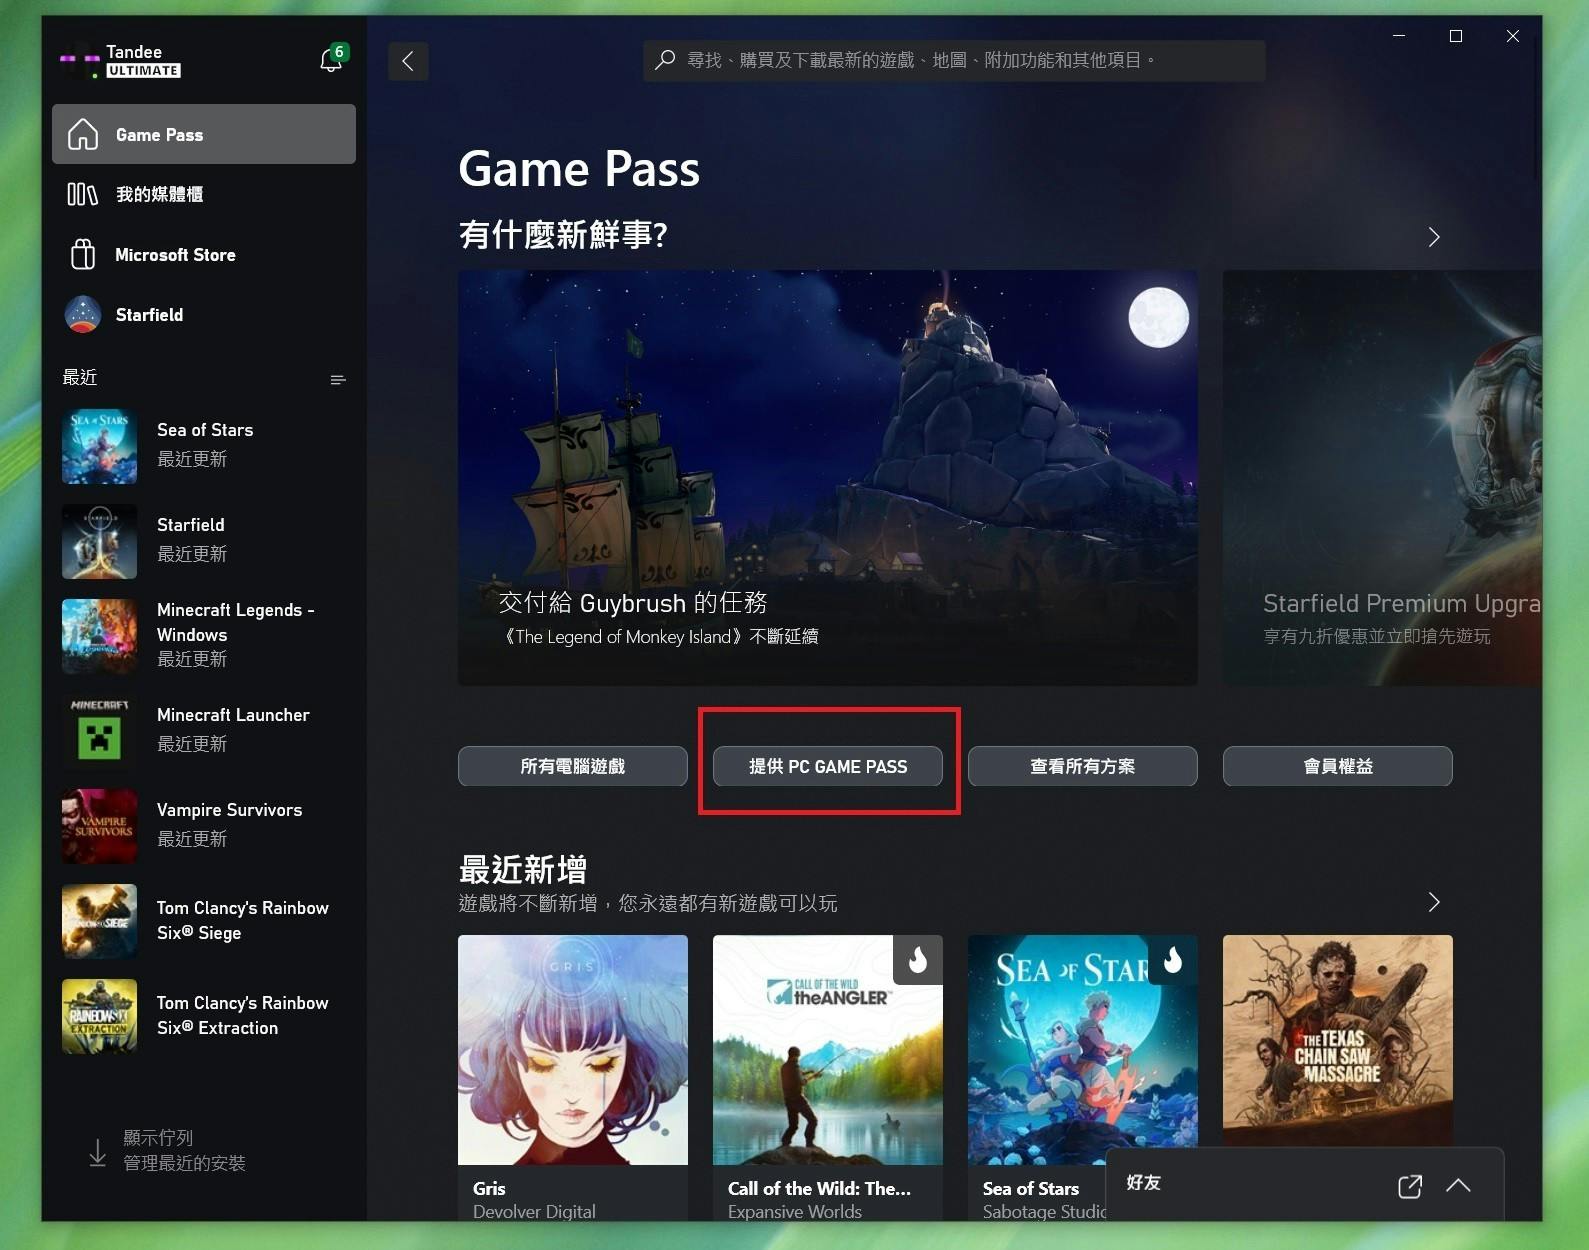Click the Sea of Stars title in recent list

205,430
